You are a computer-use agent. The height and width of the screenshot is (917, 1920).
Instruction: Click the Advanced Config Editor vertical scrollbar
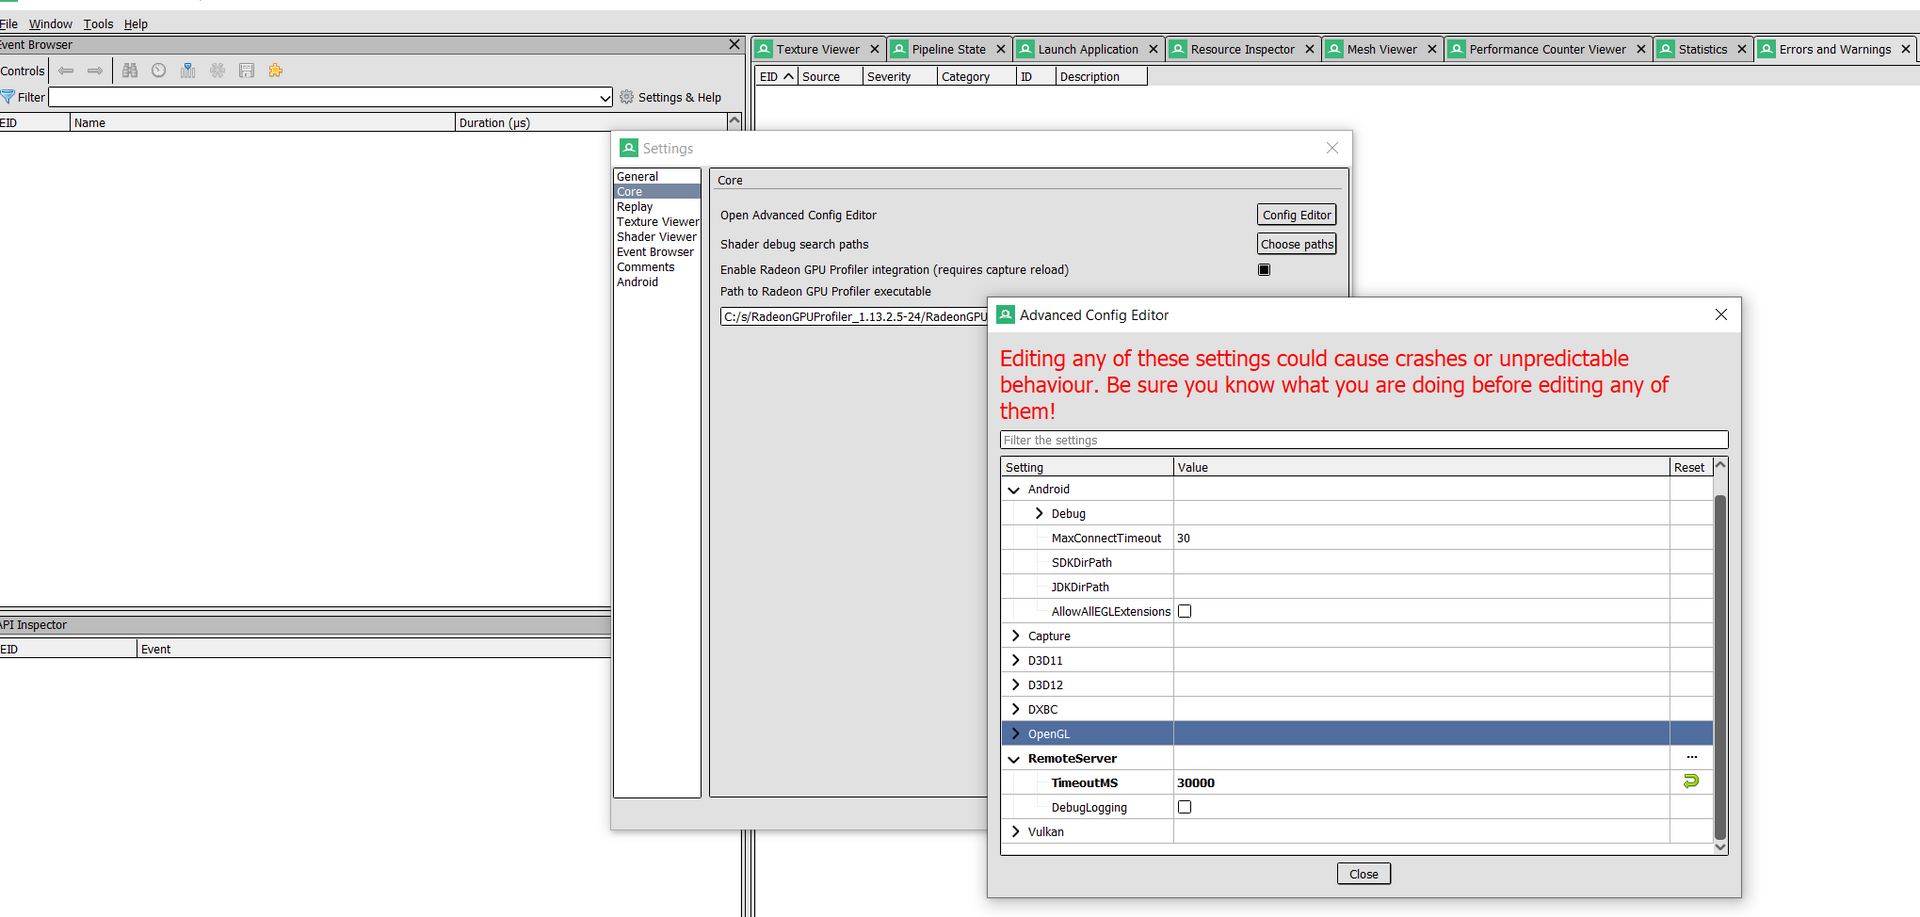[x=1720, y=660]
